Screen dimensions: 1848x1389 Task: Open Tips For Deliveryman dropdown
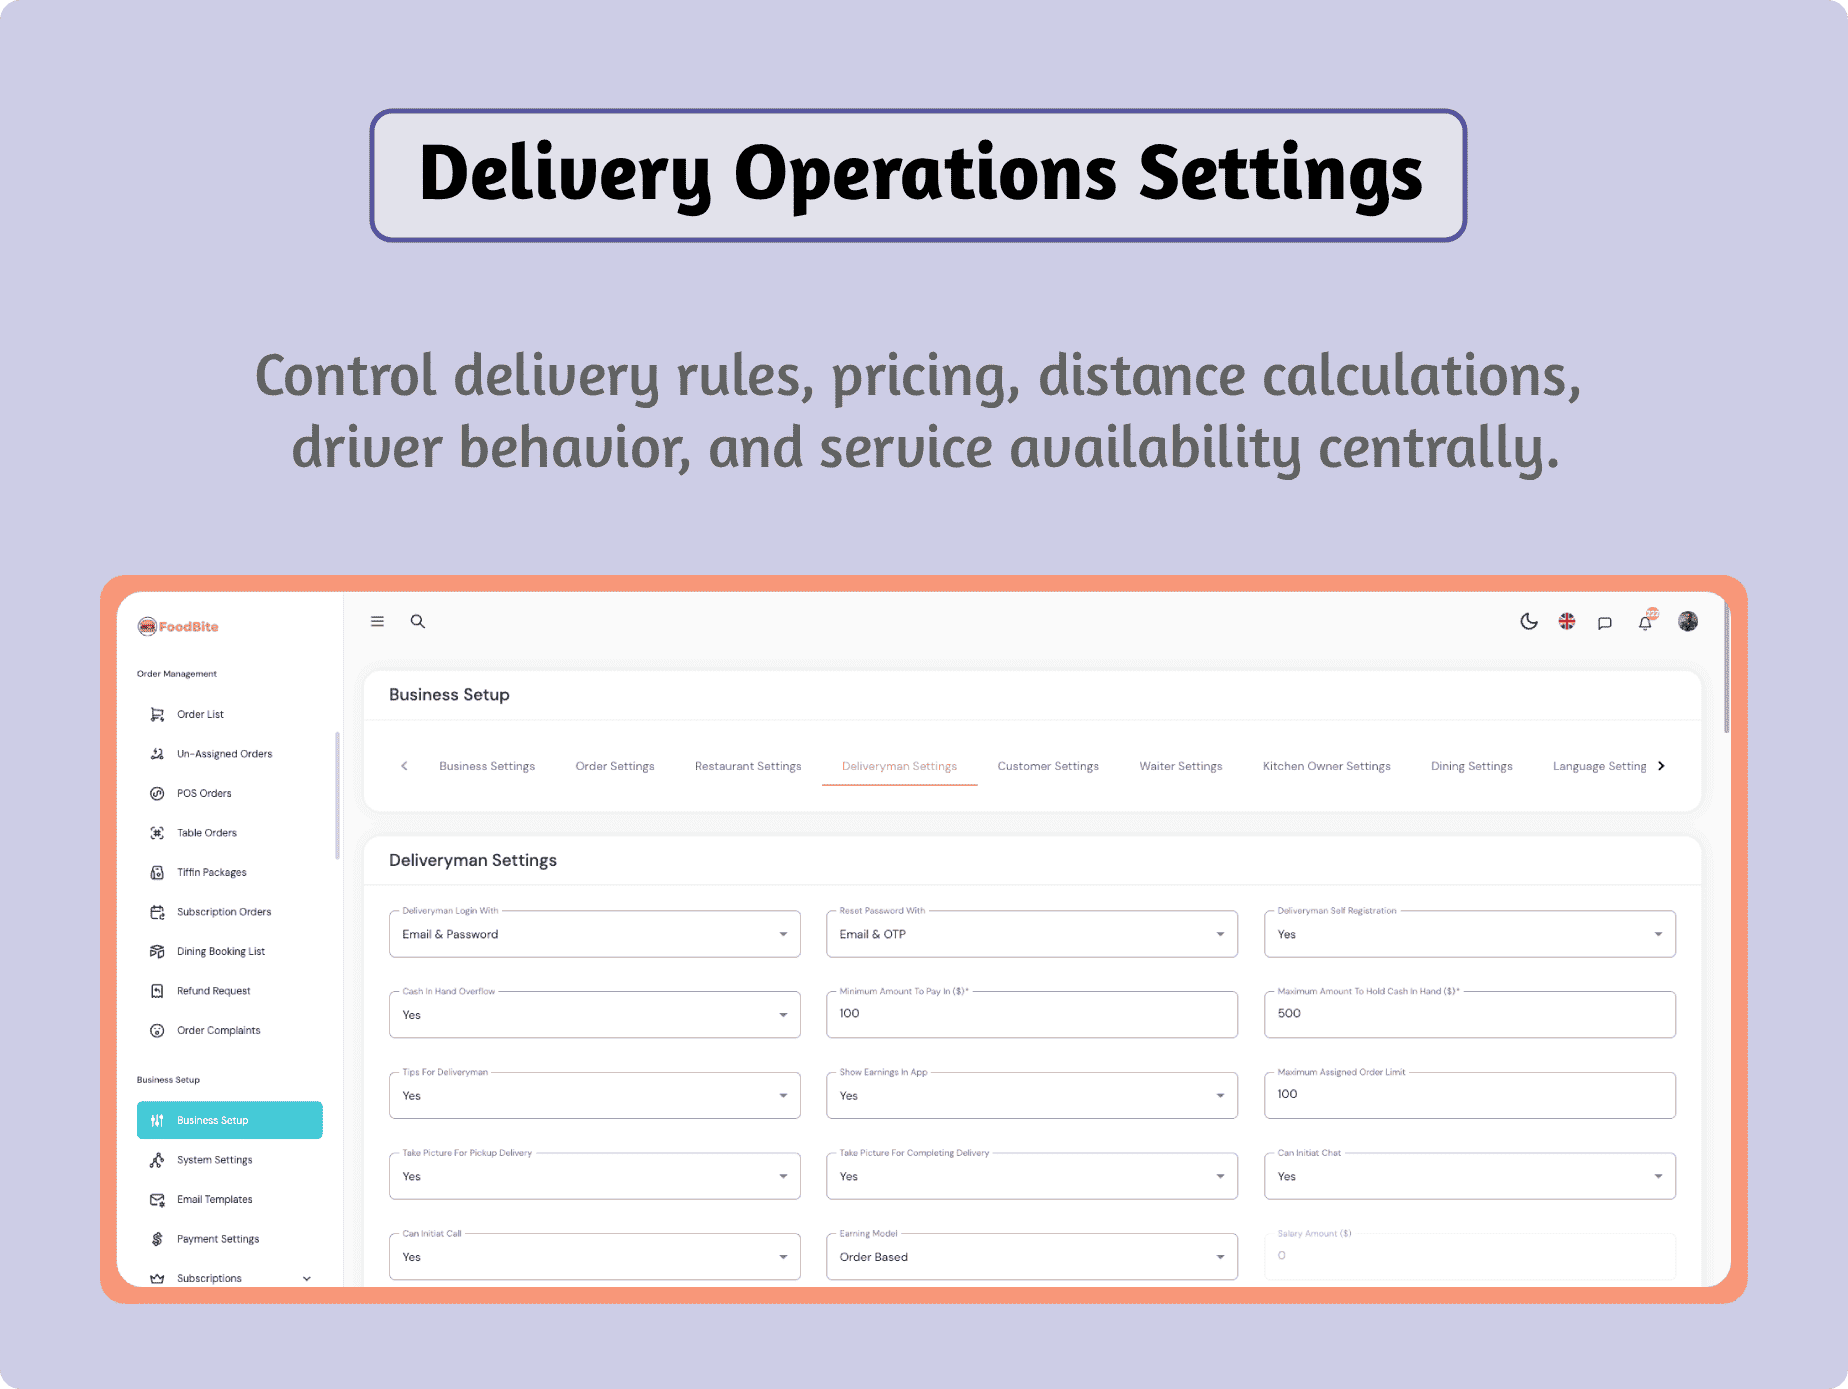pos(595,1096)
